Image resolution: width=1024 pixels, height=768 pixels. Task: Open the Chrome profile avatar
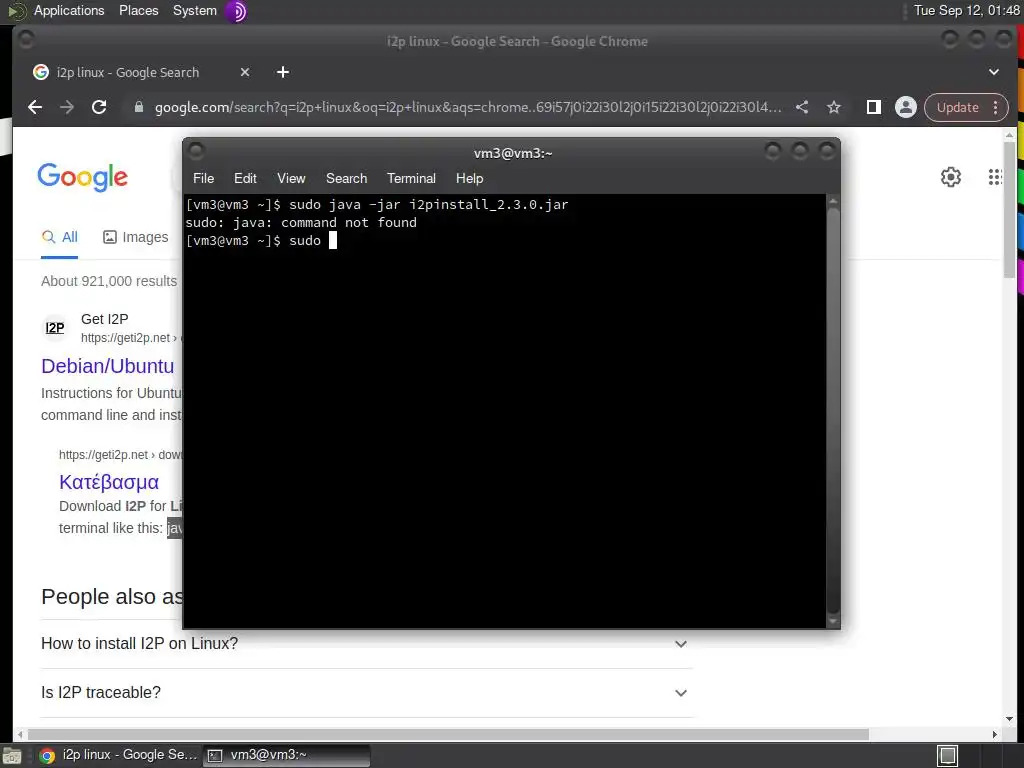906,107
